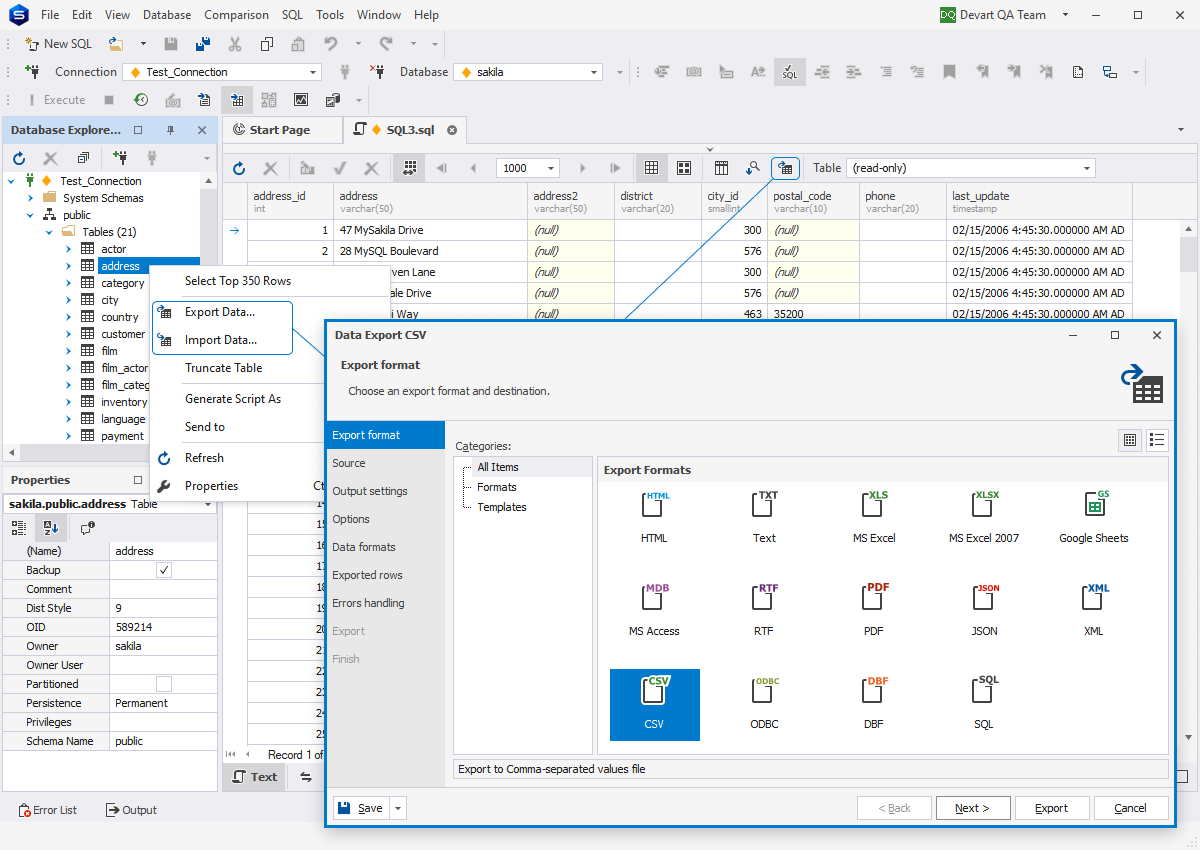Image resolution: width=1200 pixels, height=850 pixels.
Task: Select the Templates category
Action: [x=501, y=507]
